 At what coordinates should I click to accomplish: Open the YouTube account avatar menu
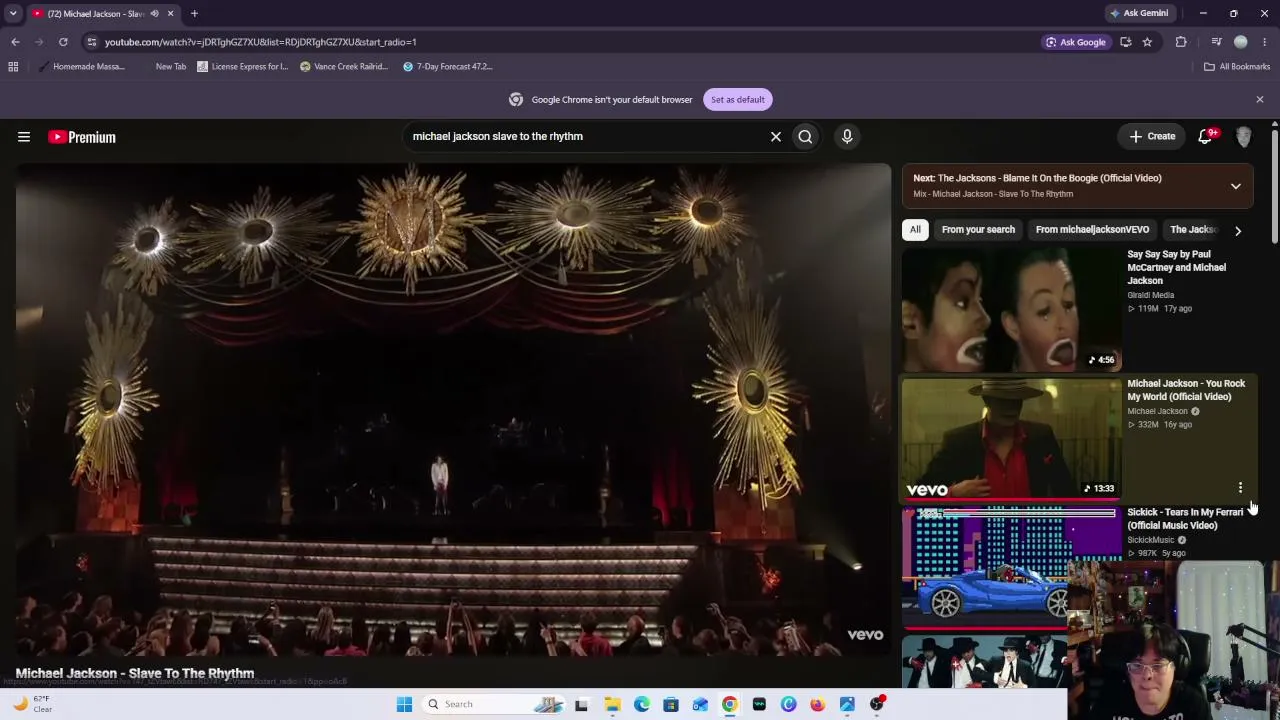[1244, 136]
